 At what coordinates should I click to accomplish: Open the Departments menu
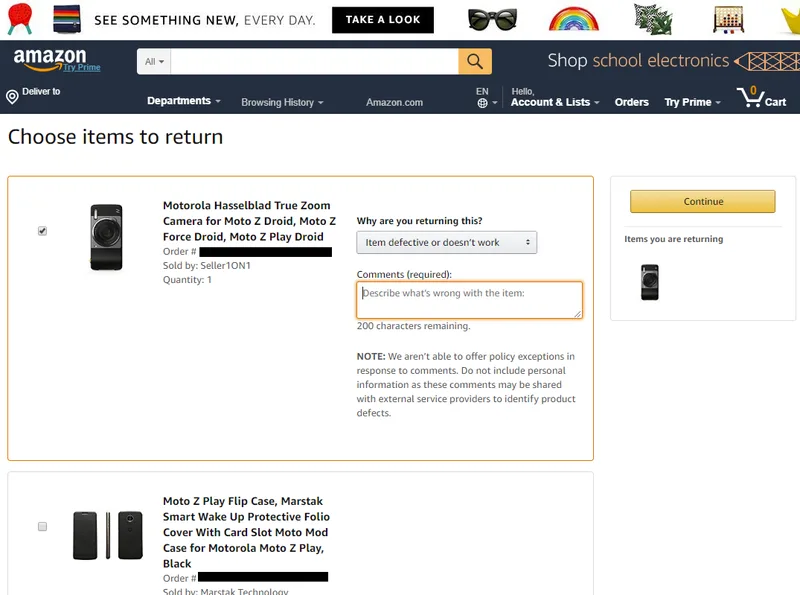[184, 101]
